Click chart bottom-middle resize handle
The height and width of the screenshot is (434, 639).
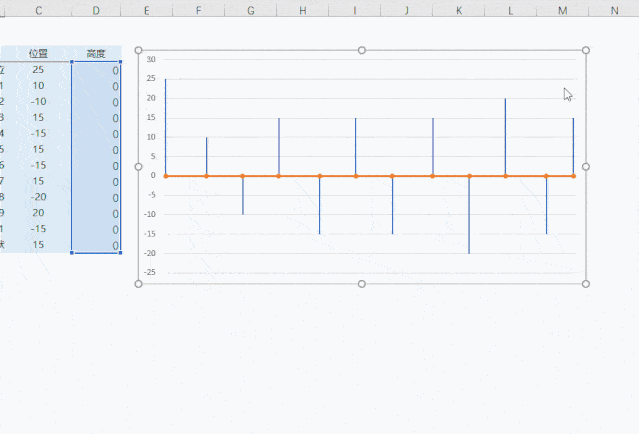click(362, 284)
